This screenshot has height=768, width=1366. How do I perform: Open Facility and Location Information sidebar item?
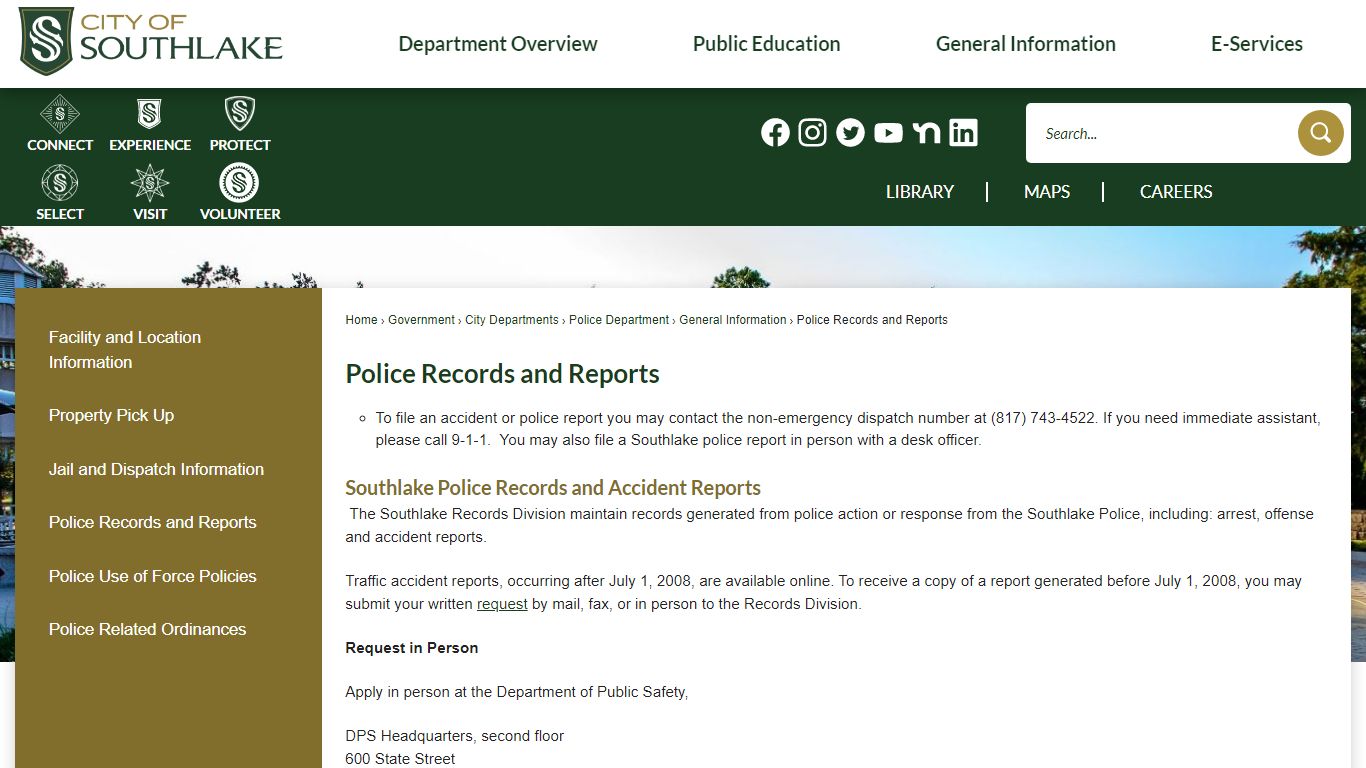tap(125, 350)
